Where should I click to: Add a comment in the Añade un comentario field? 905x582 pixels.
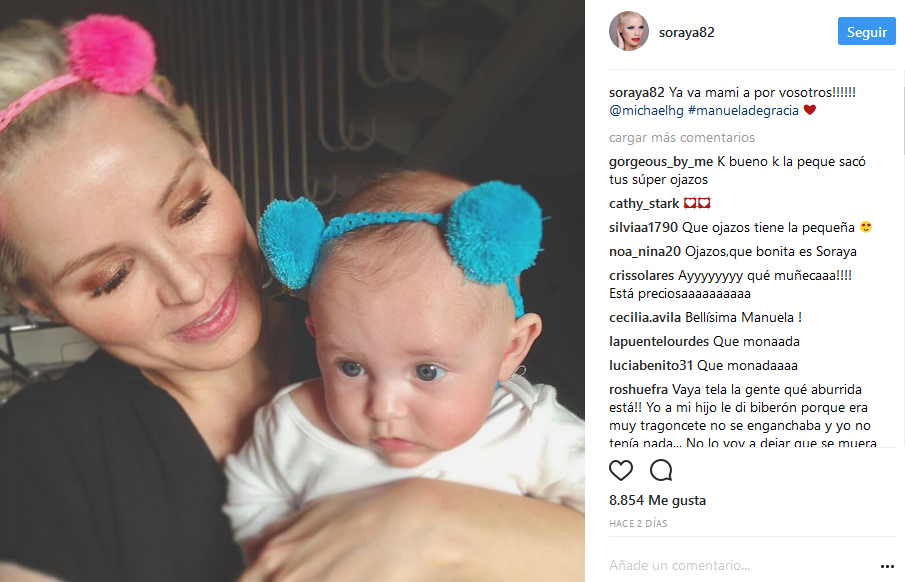point(739,565)
